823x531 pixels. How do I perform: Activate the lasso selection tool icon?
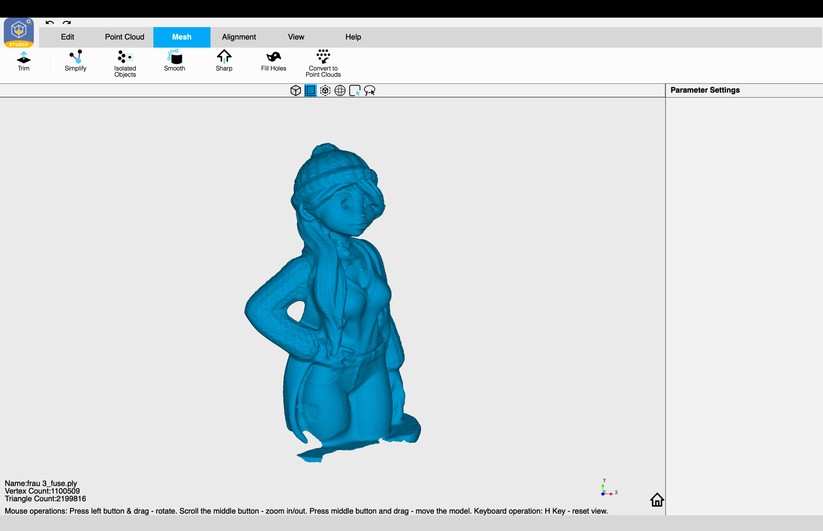pyautogui.click(x=370, y=91)
